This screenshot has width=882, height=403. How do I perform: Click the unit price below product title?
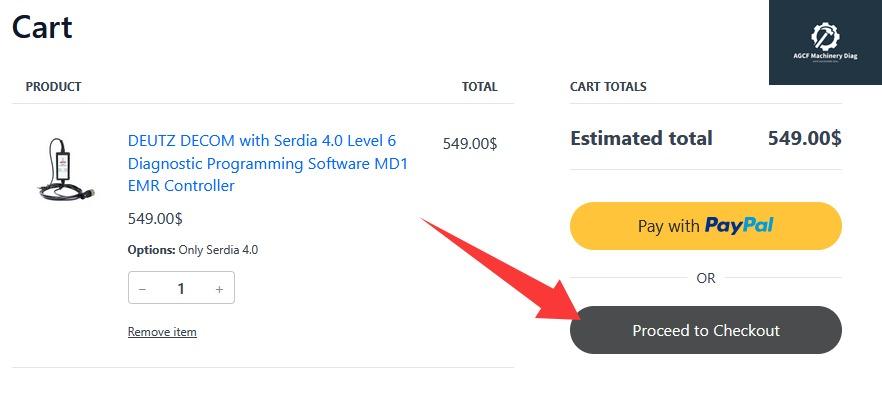(x=155, y=218)
